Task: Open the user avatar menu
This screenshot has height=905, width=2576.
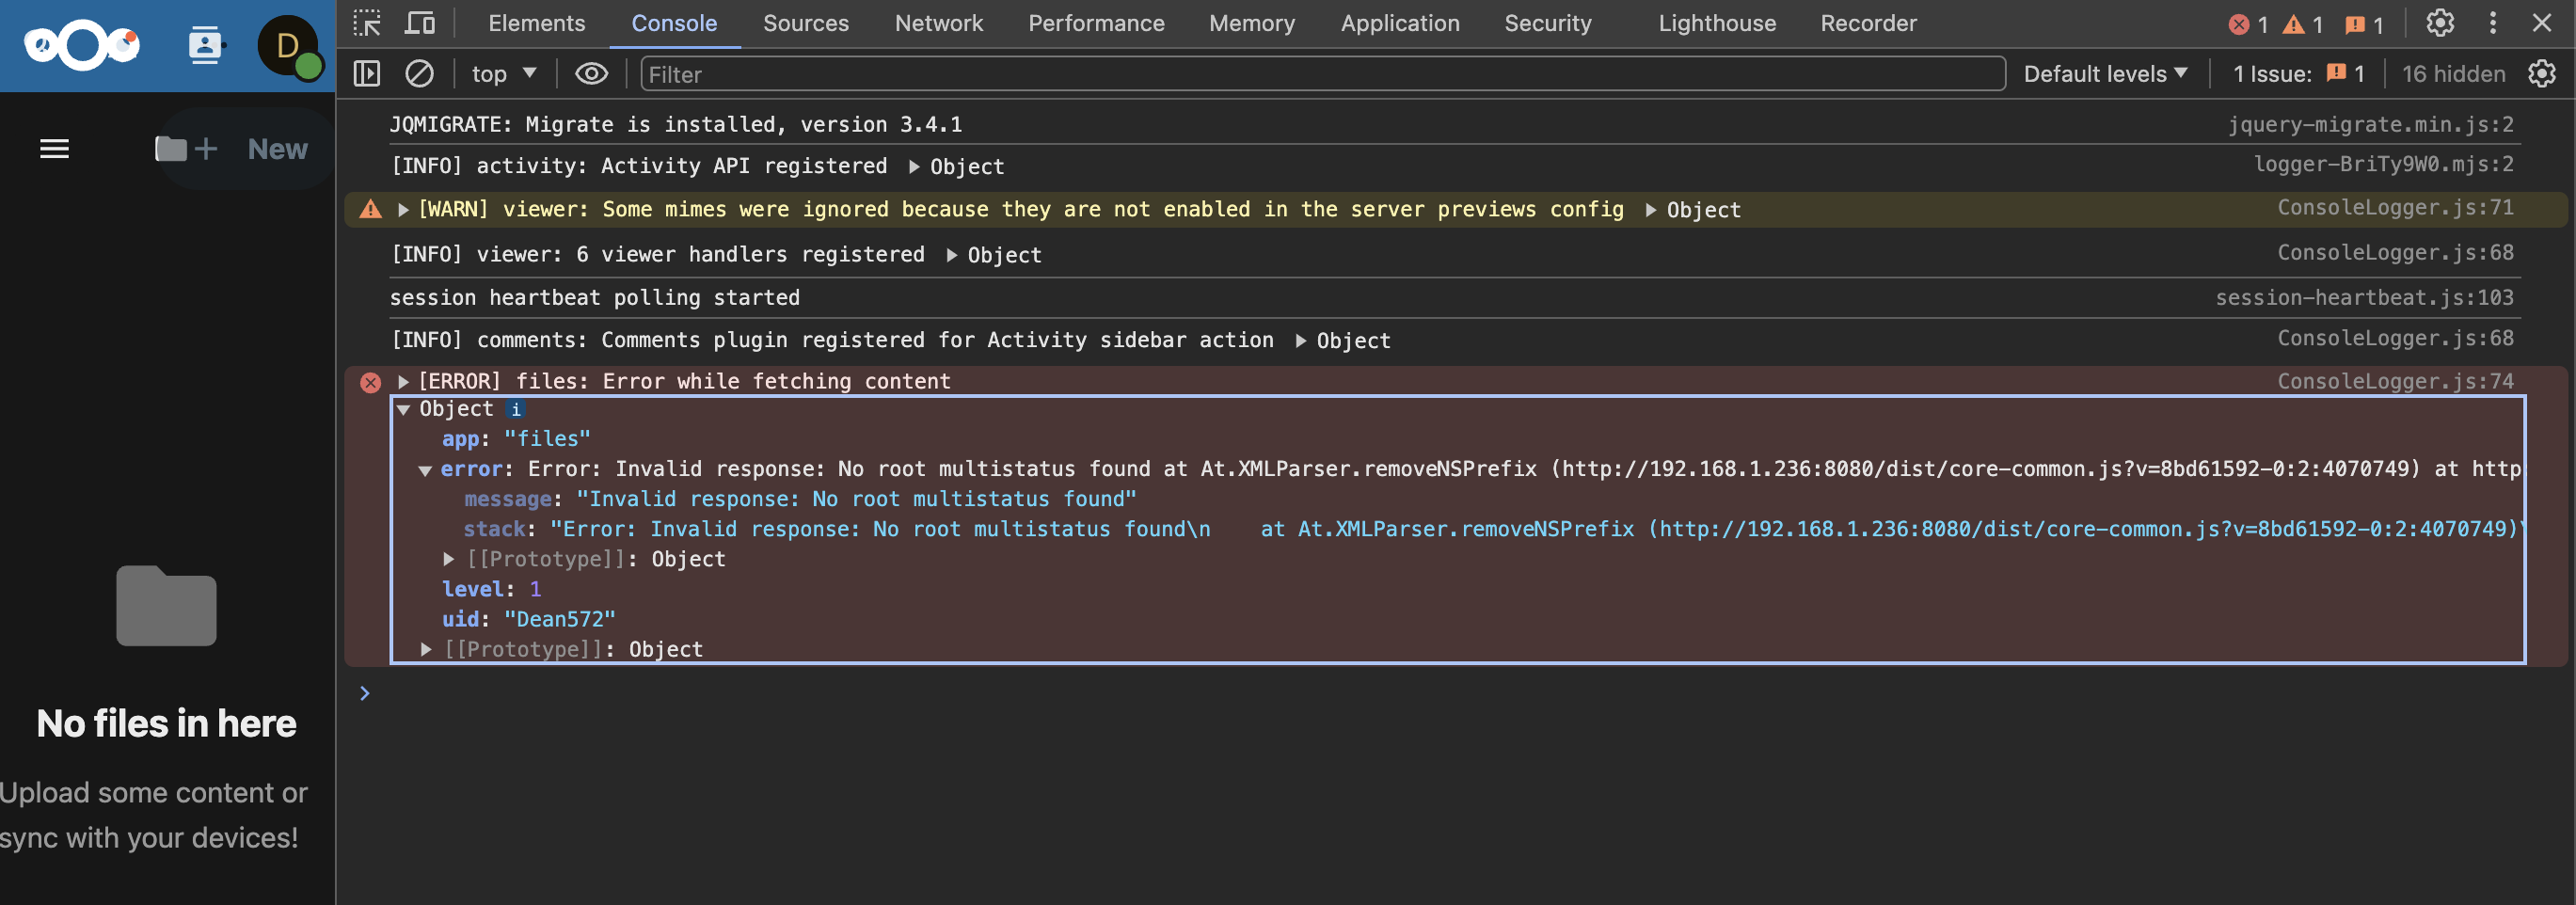Action: 288,46
